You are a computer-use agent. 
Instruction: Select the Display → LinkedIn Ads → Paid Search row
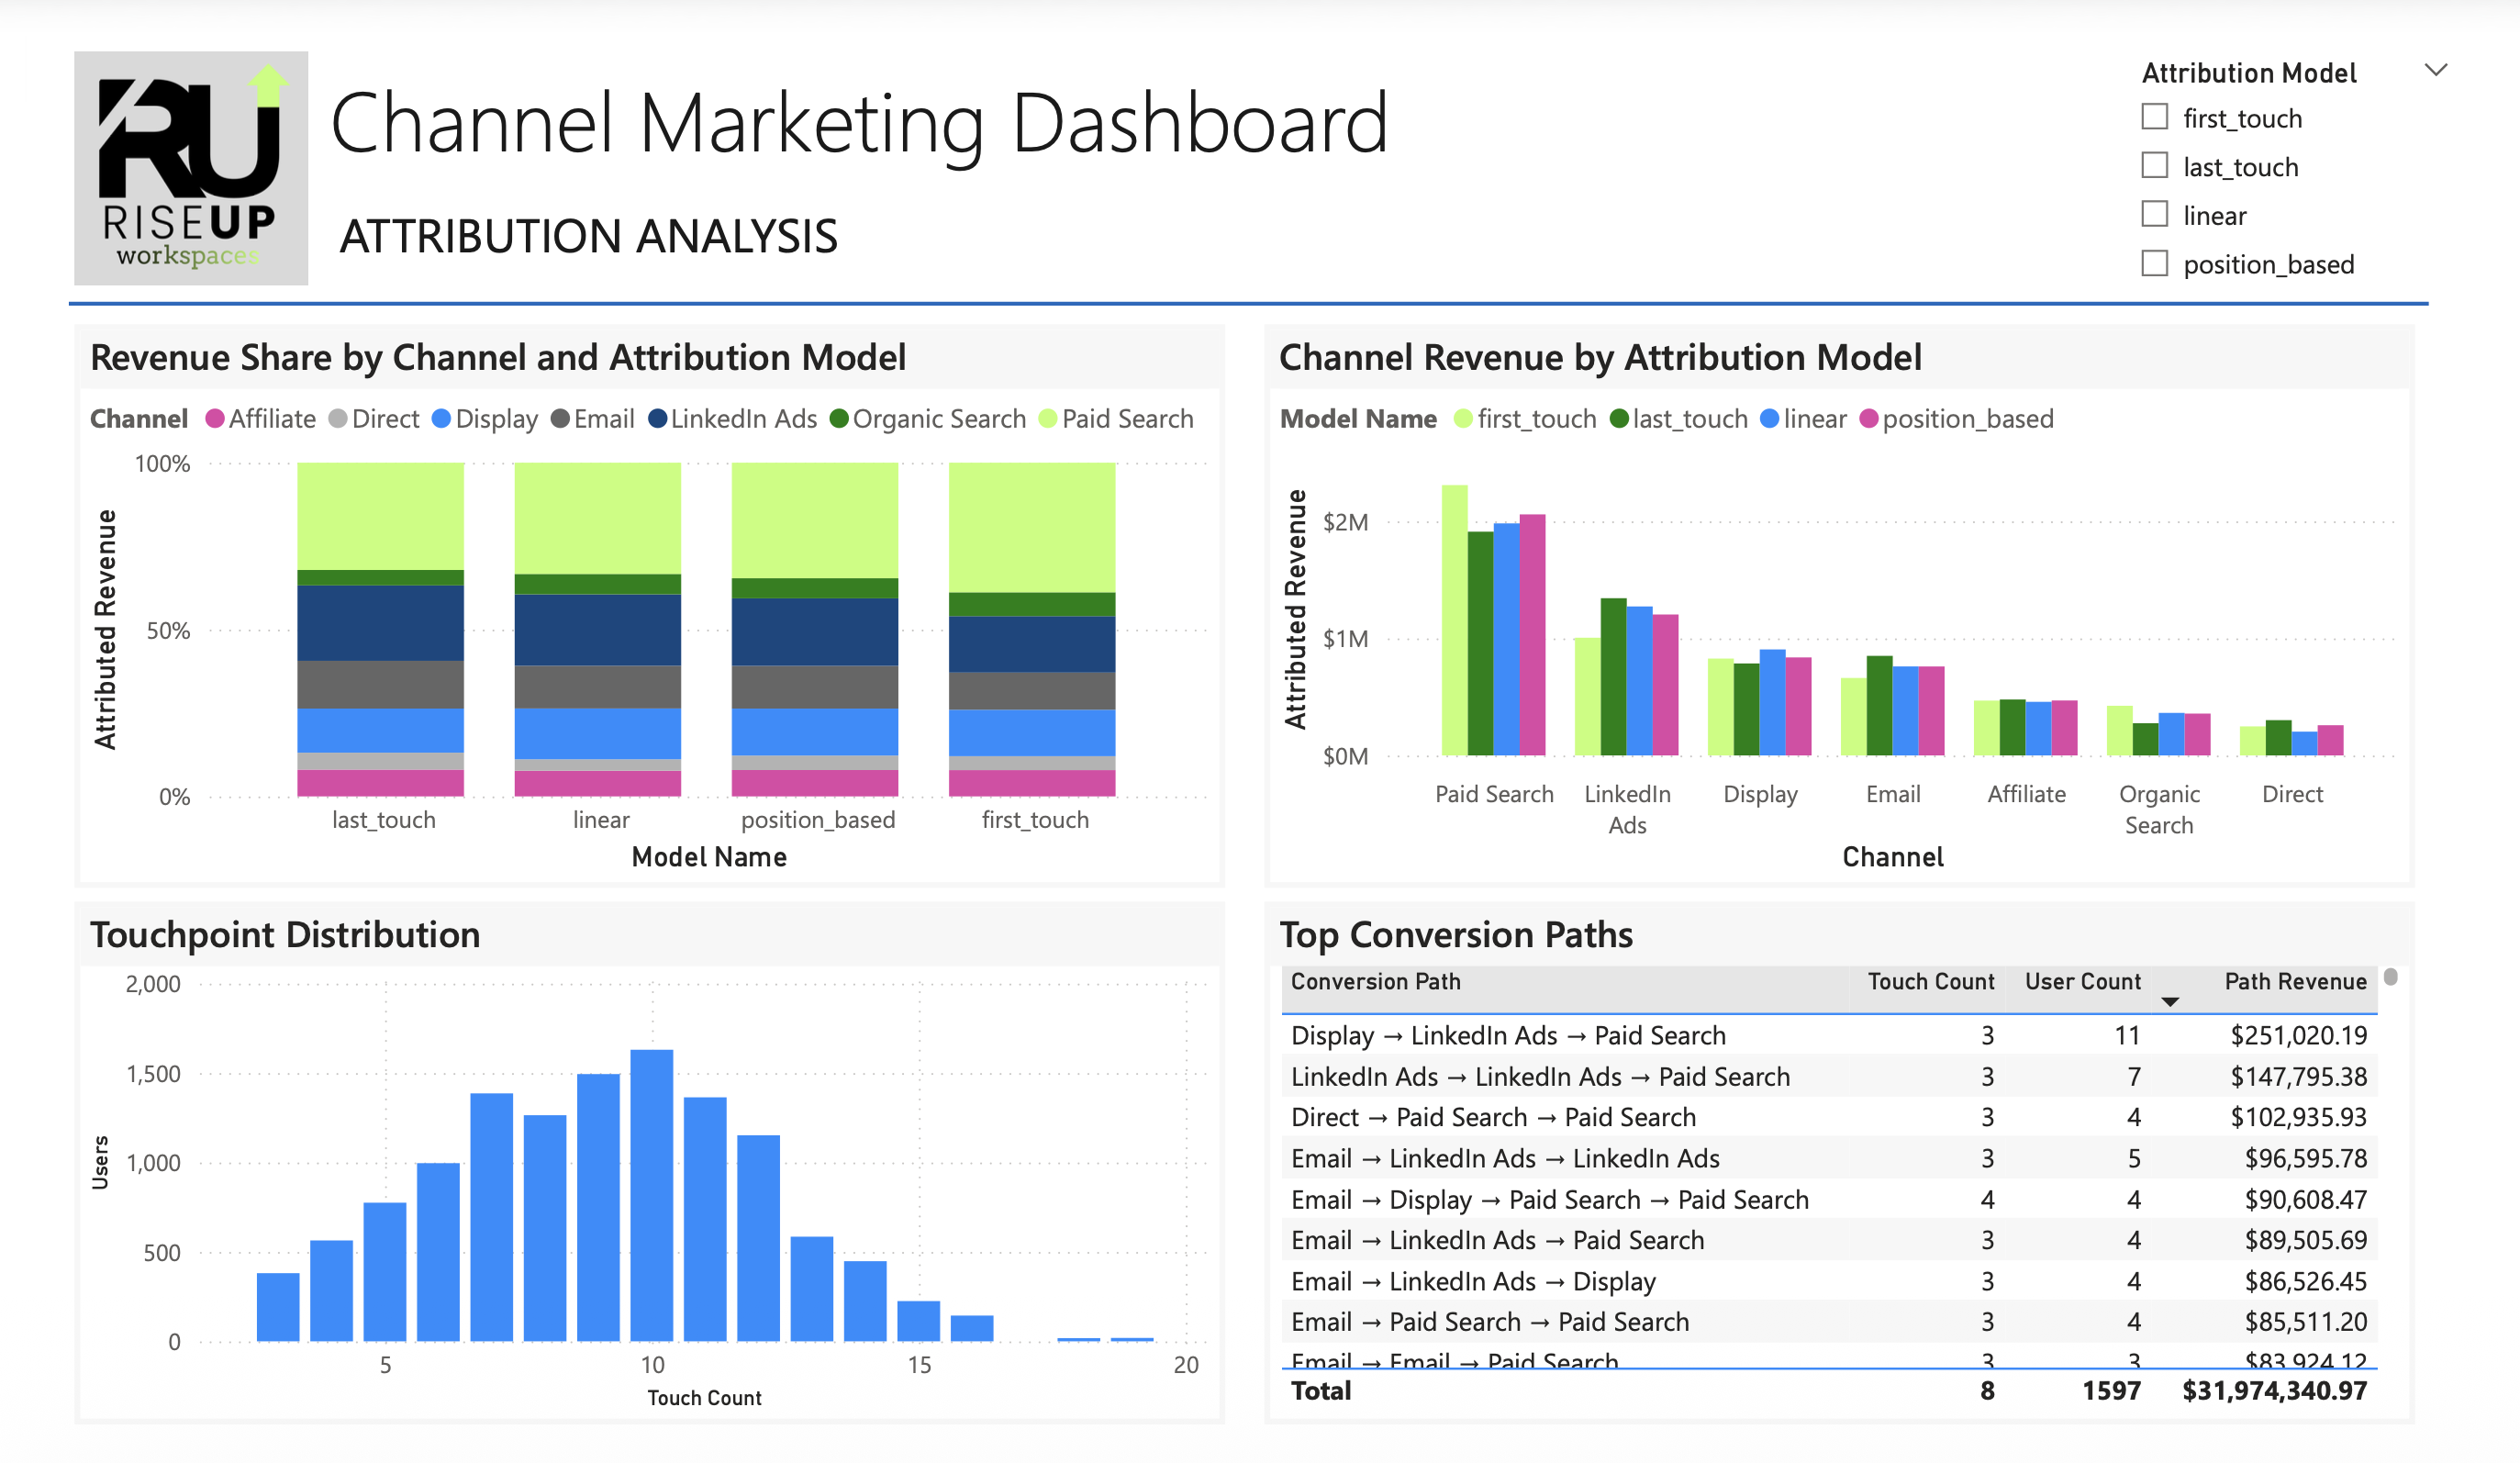point(1510,1035)
